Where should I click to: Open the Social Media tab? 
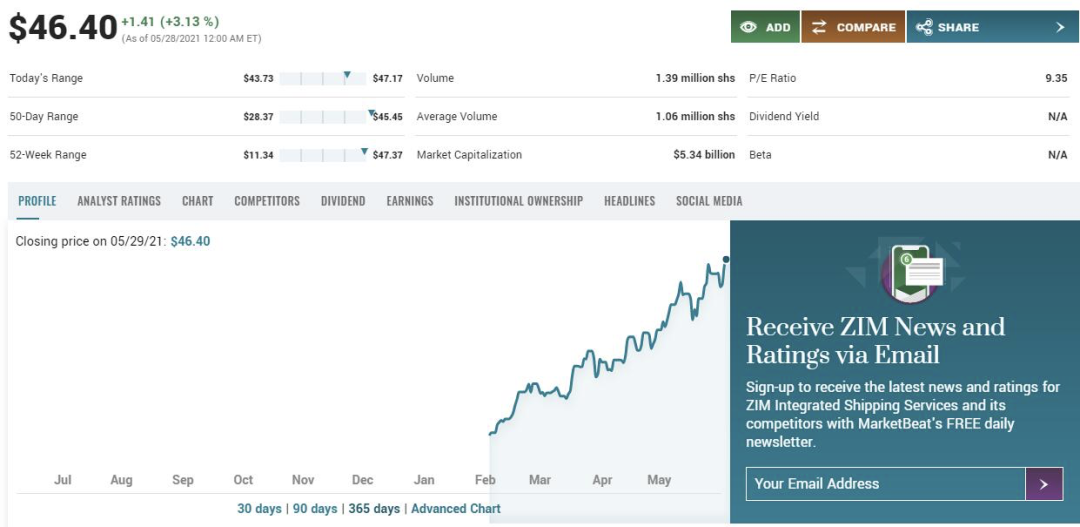(x=709, y=201)
